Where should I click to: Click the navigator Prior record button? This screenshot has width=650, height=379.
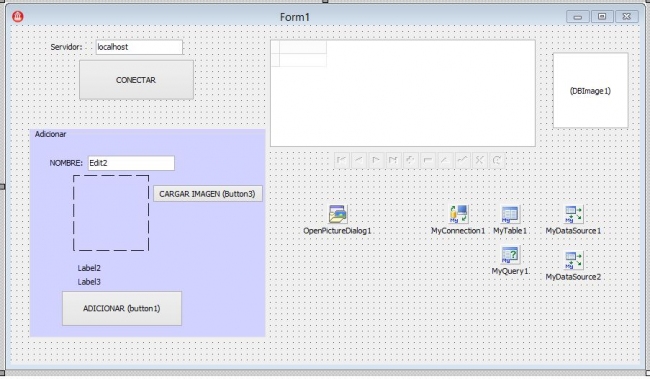click(359, 160)
